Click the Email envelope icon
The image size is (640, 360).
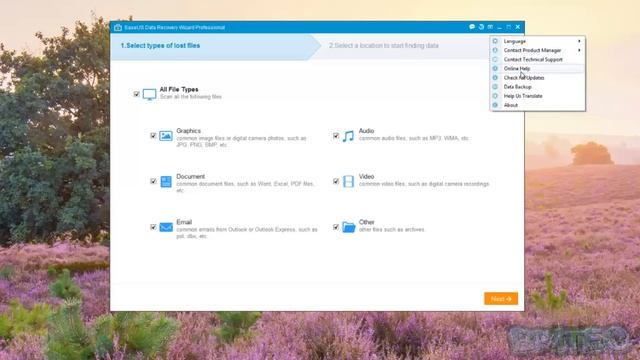click(166, 227)
